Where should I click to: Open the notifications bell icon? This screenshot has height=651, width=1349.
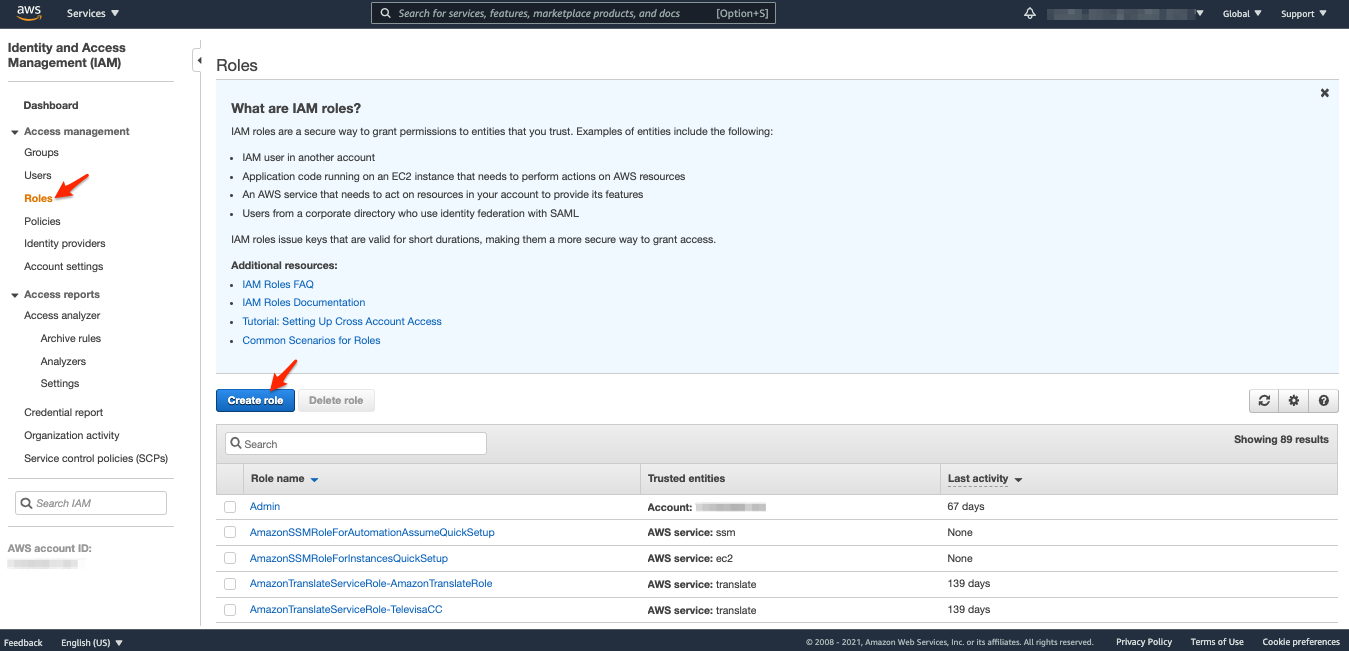click(x=1030, y=14)
